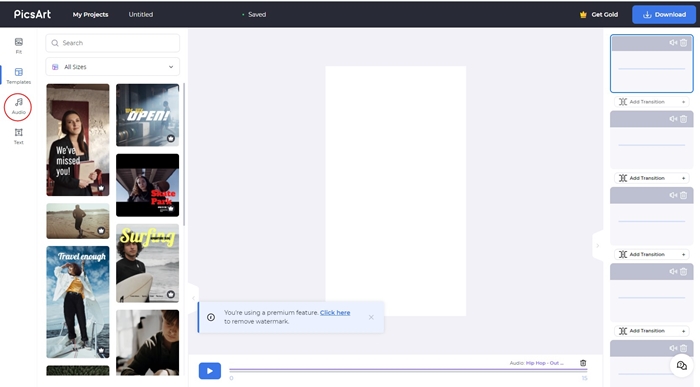This screenshot has height=387, width=700.
Task: Delete the second clip with trash icon
Action: 683,119
